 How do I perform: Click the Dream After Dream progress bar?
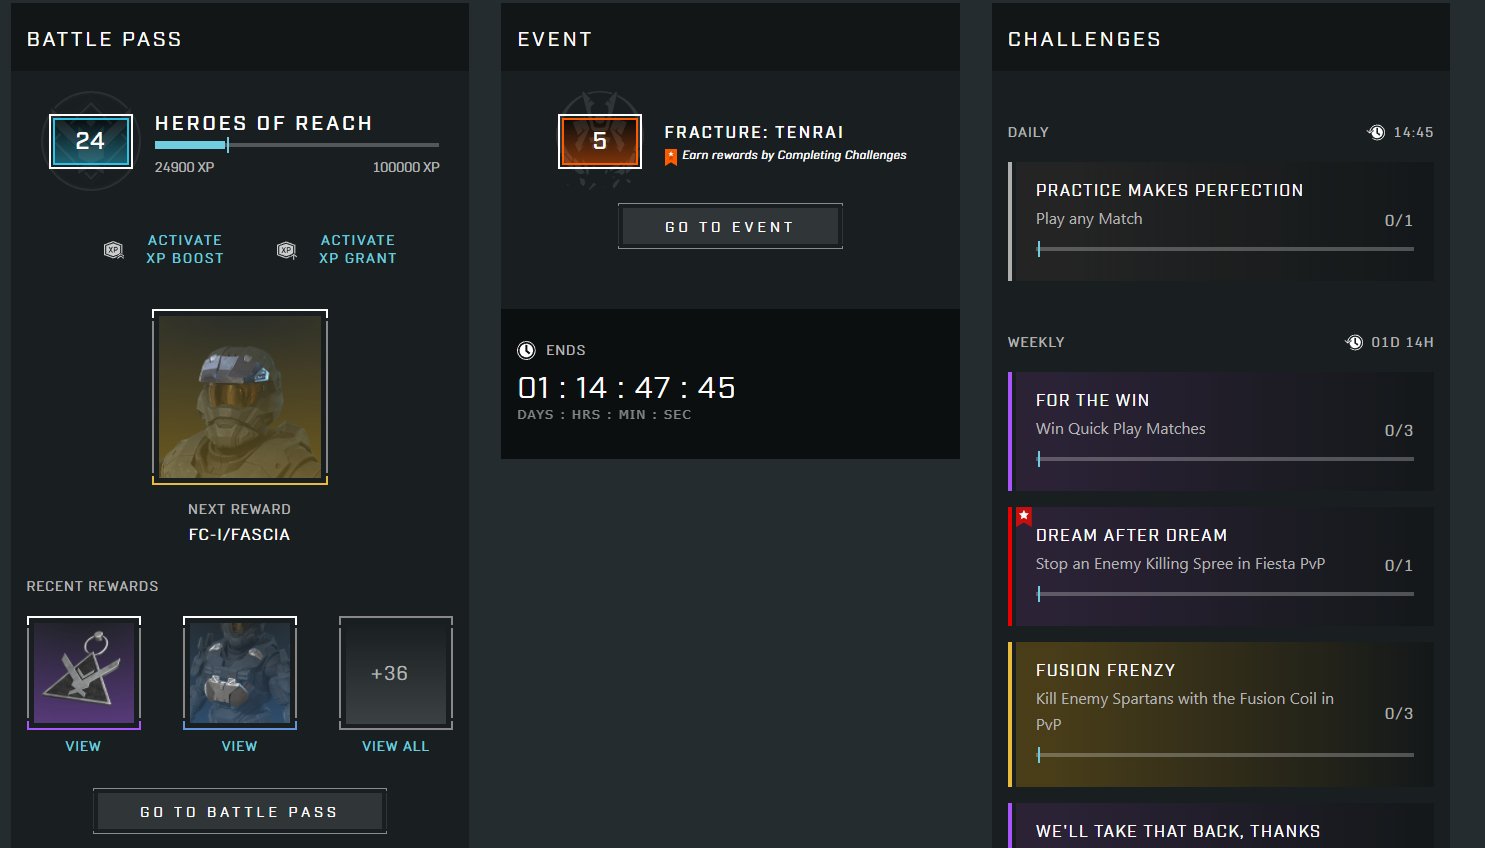(1225, 594)
